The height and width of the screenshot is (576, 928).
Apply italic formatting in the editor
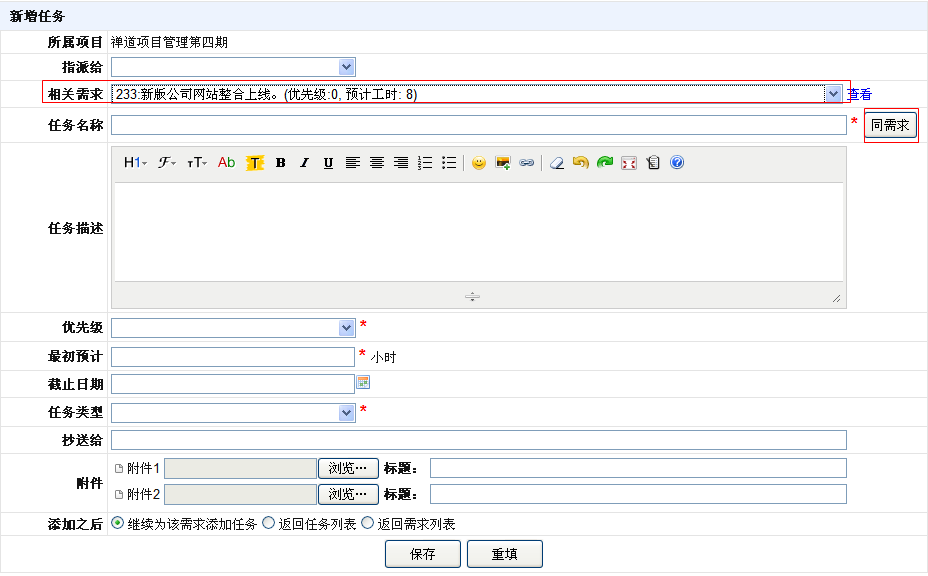[x=305, y=163]
